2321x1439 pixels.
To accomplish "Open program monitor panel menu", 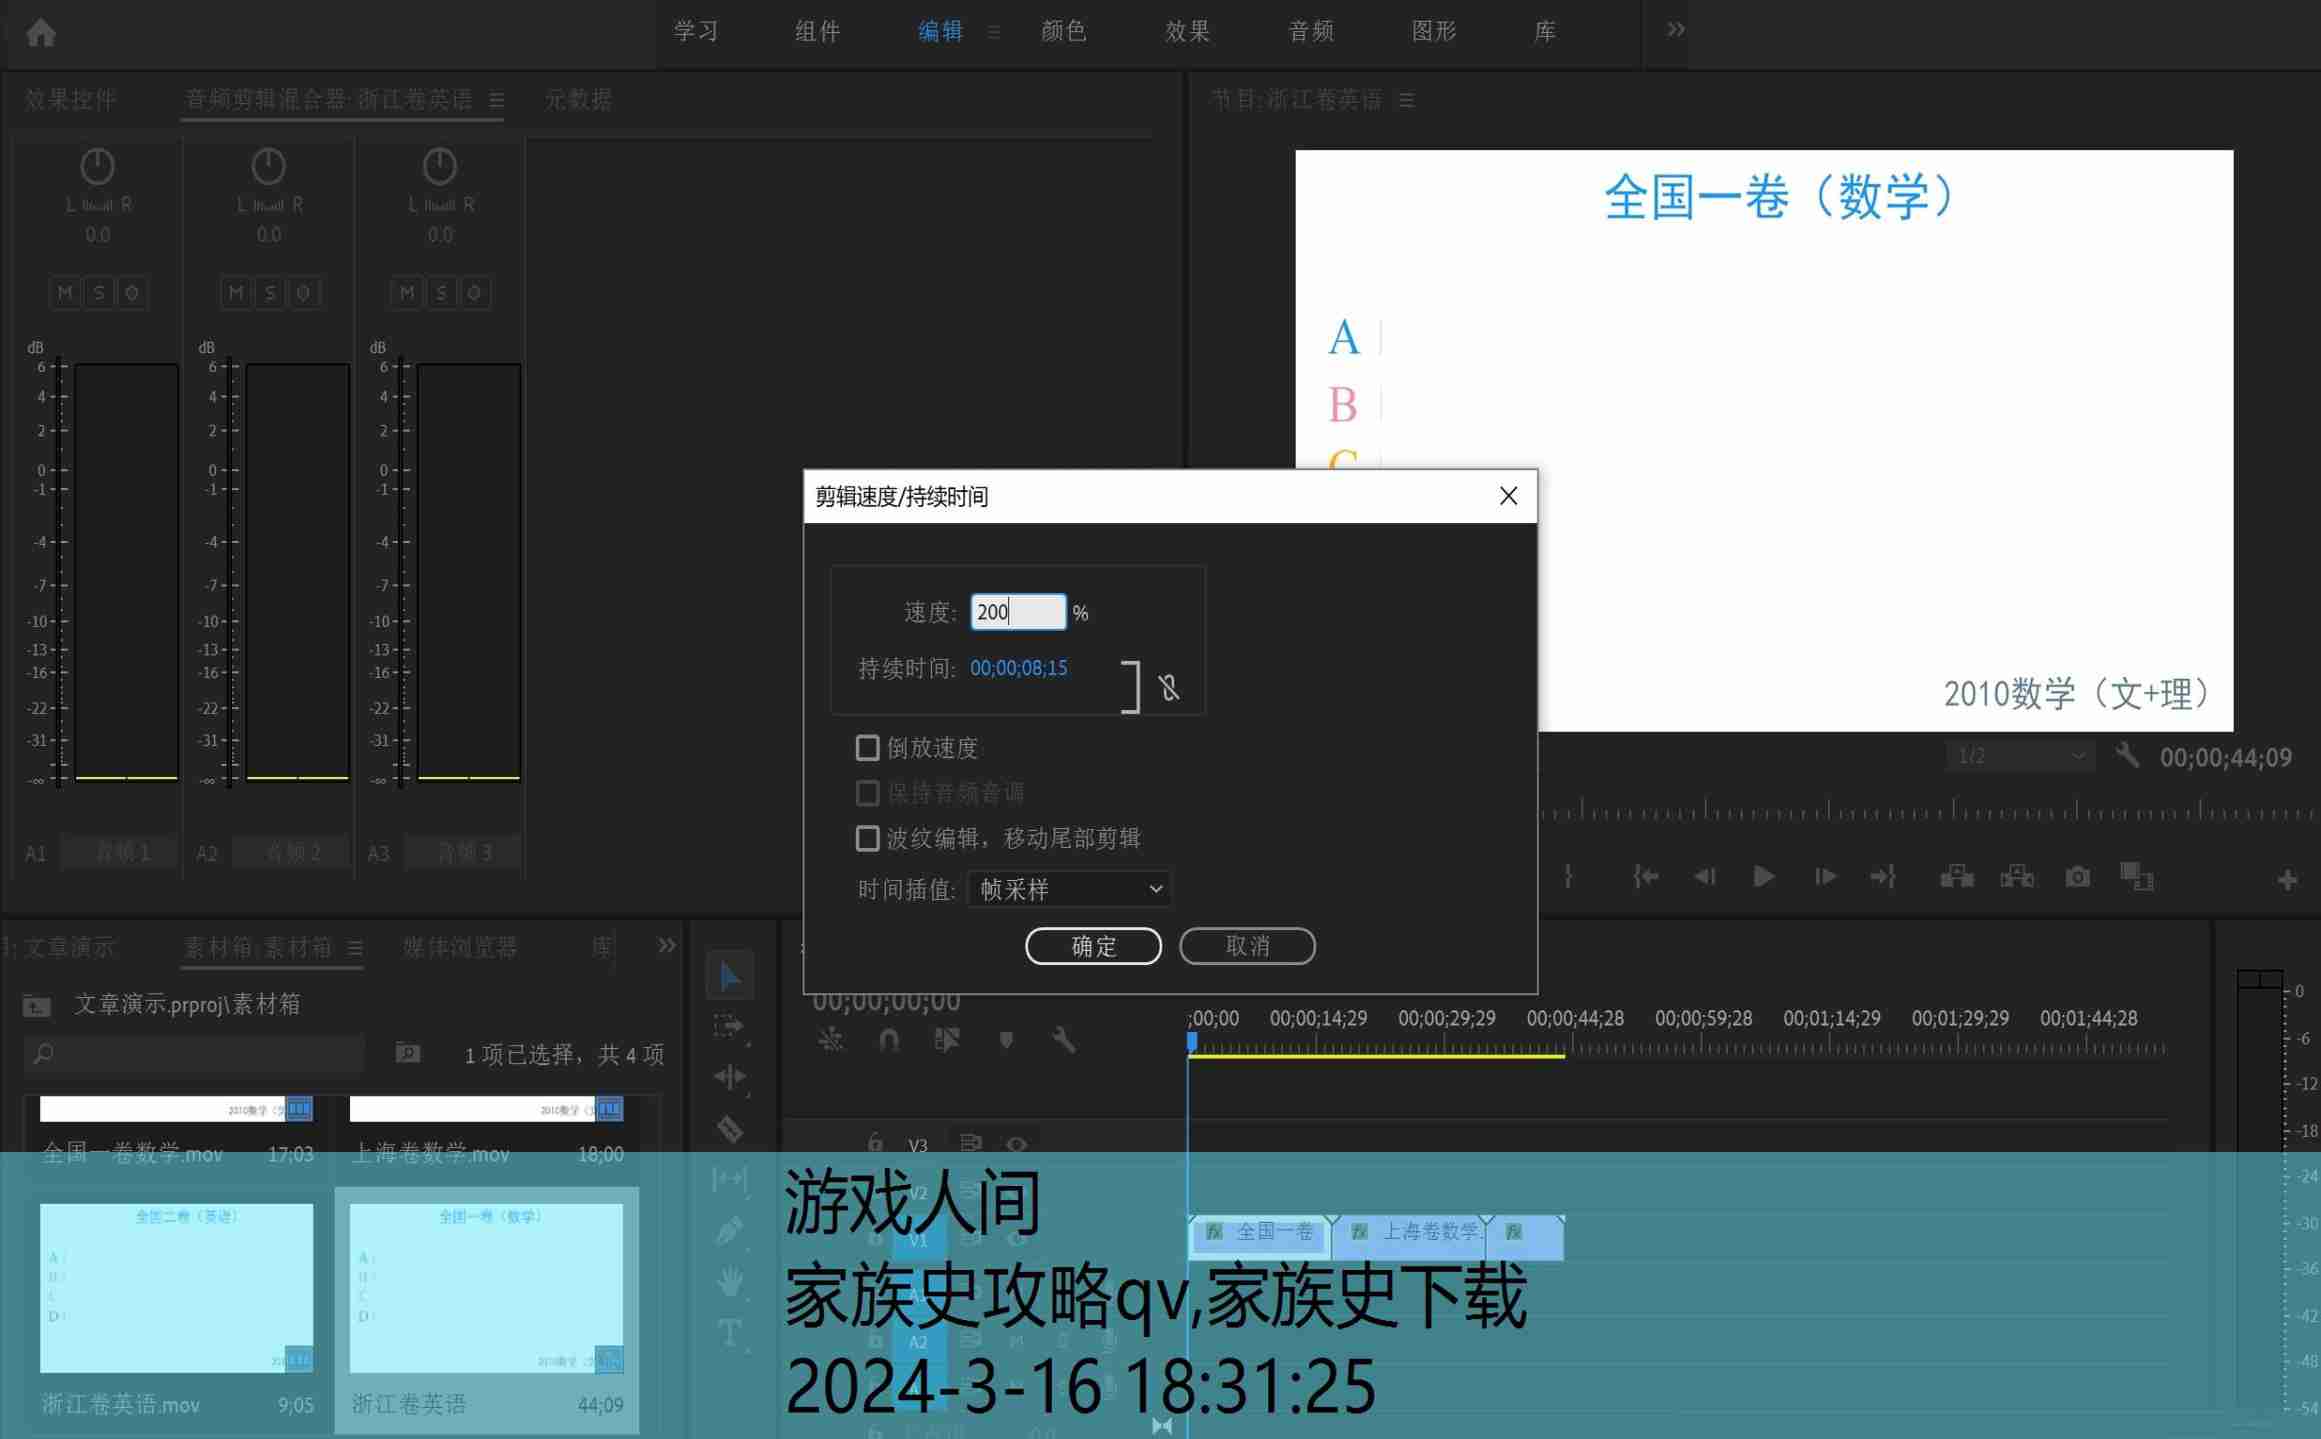I will pos(1407,100).
